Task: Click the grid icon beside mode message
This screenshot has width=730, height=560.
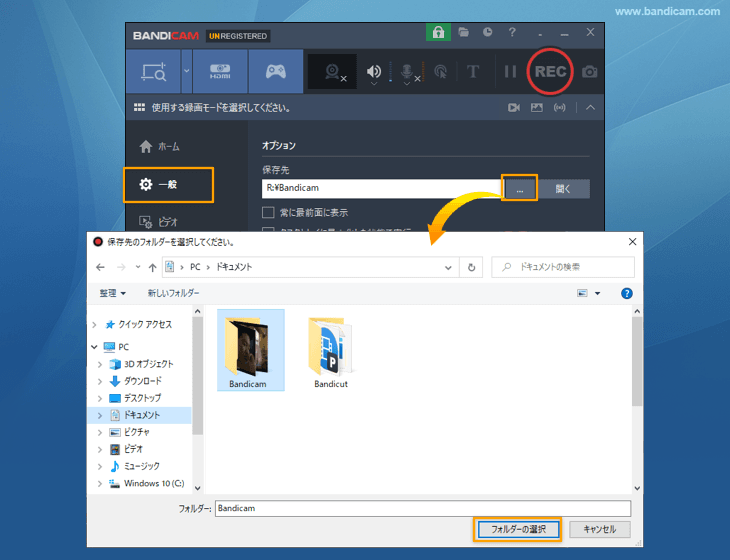Action: (139, 108)
